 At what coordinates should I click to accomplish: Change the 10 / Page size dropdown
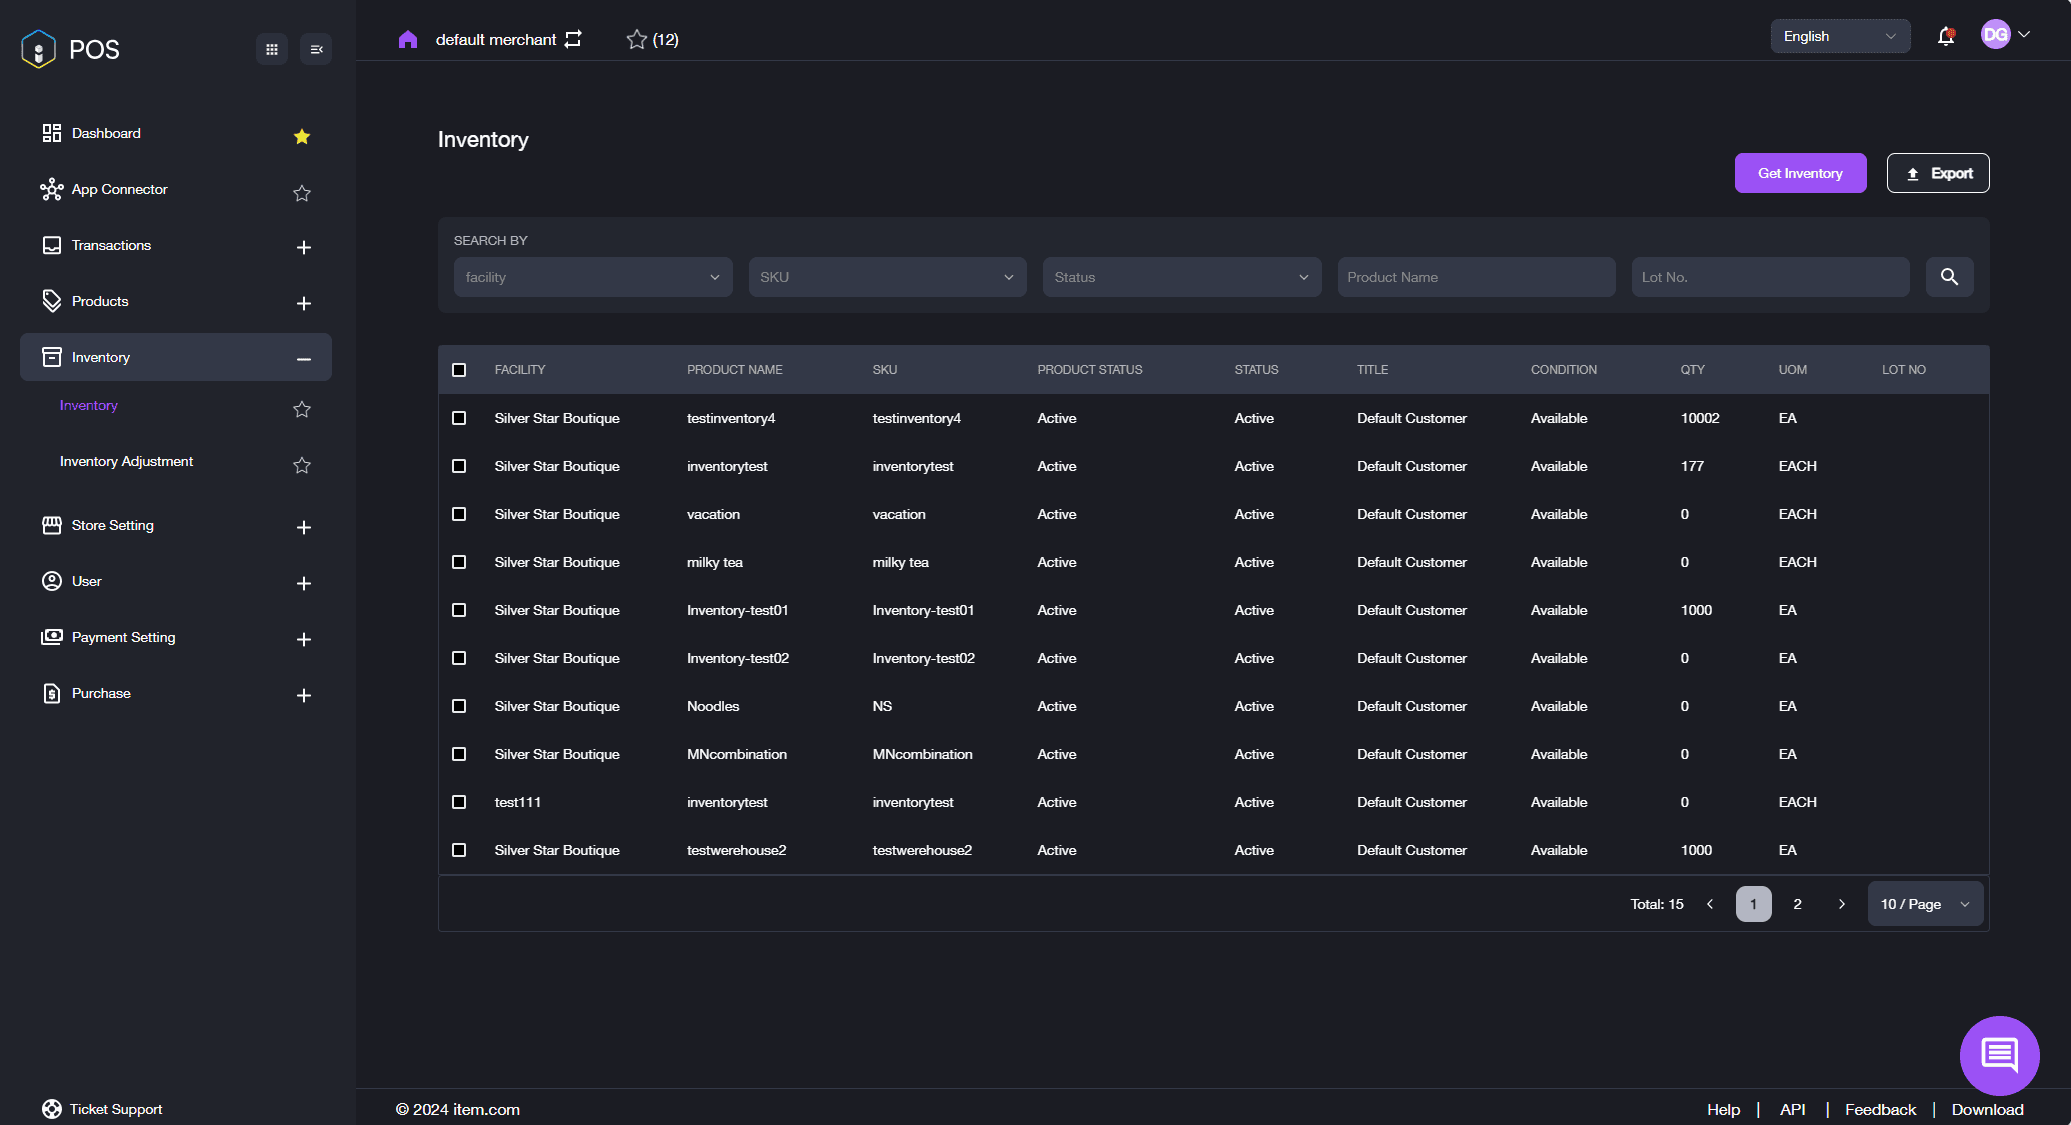point(1925,904)
